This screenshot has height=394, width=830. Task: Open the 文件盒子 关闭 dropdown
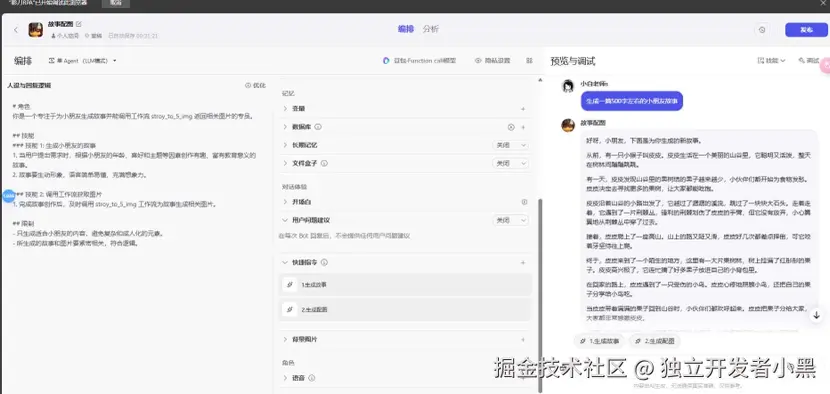(510, 163)
